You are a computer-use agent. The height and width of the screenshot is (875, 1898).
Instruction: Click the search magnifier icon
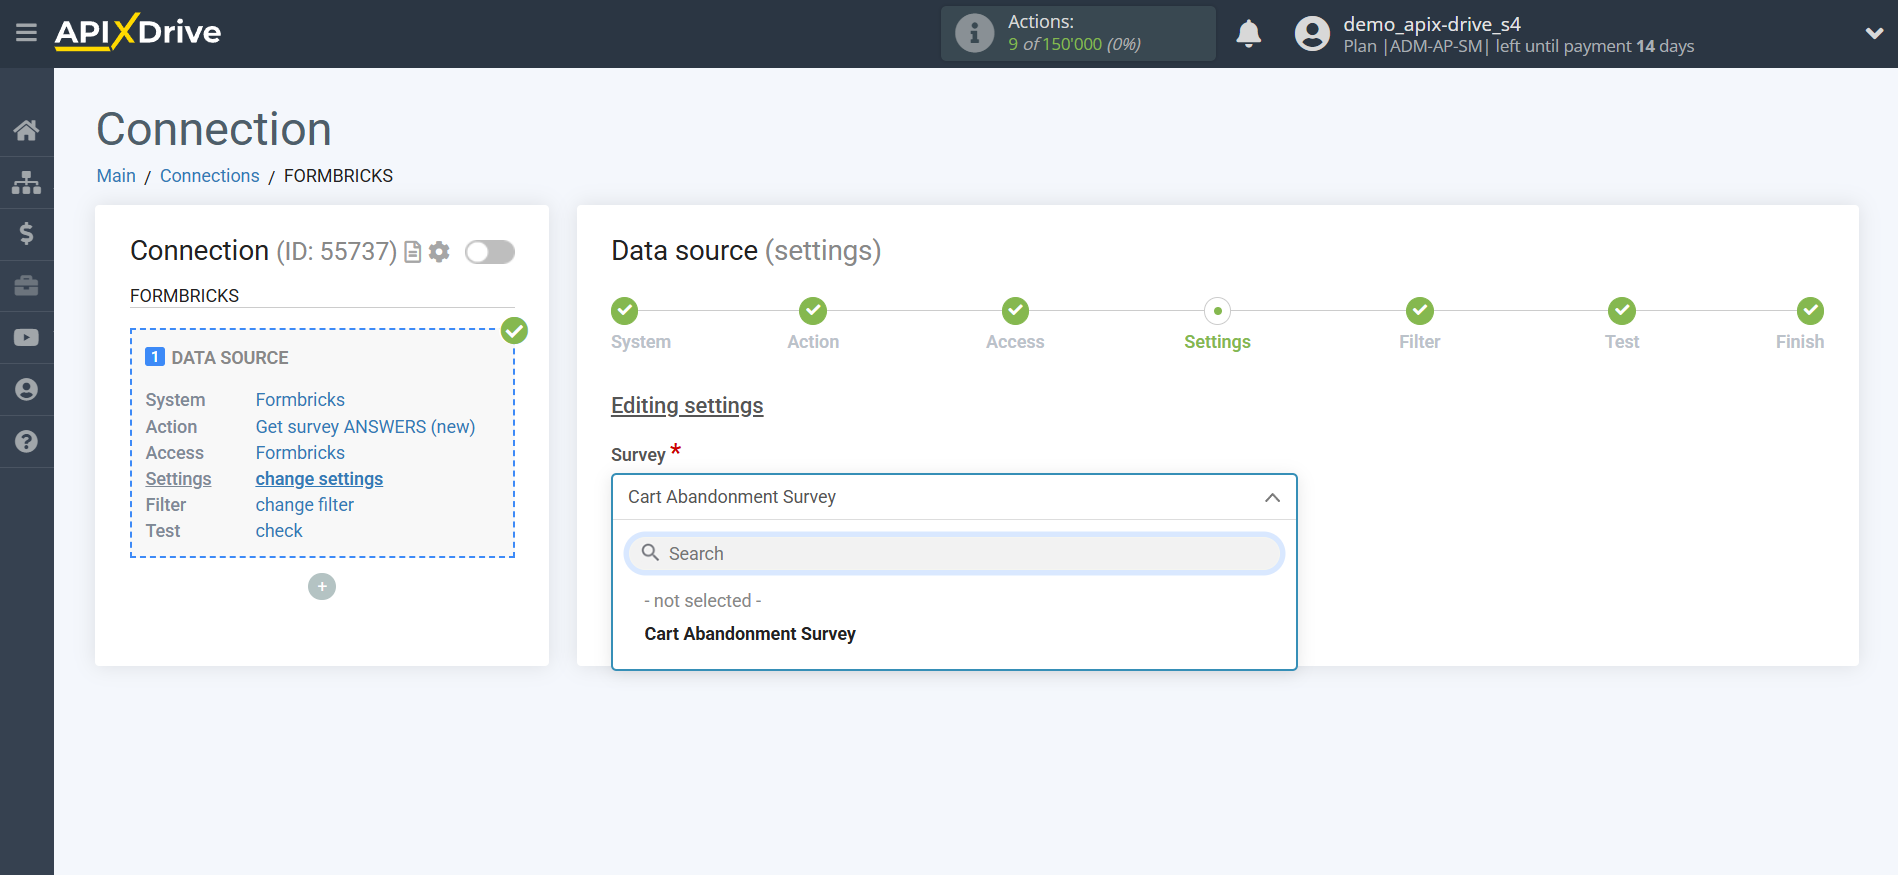coord(650,553)
